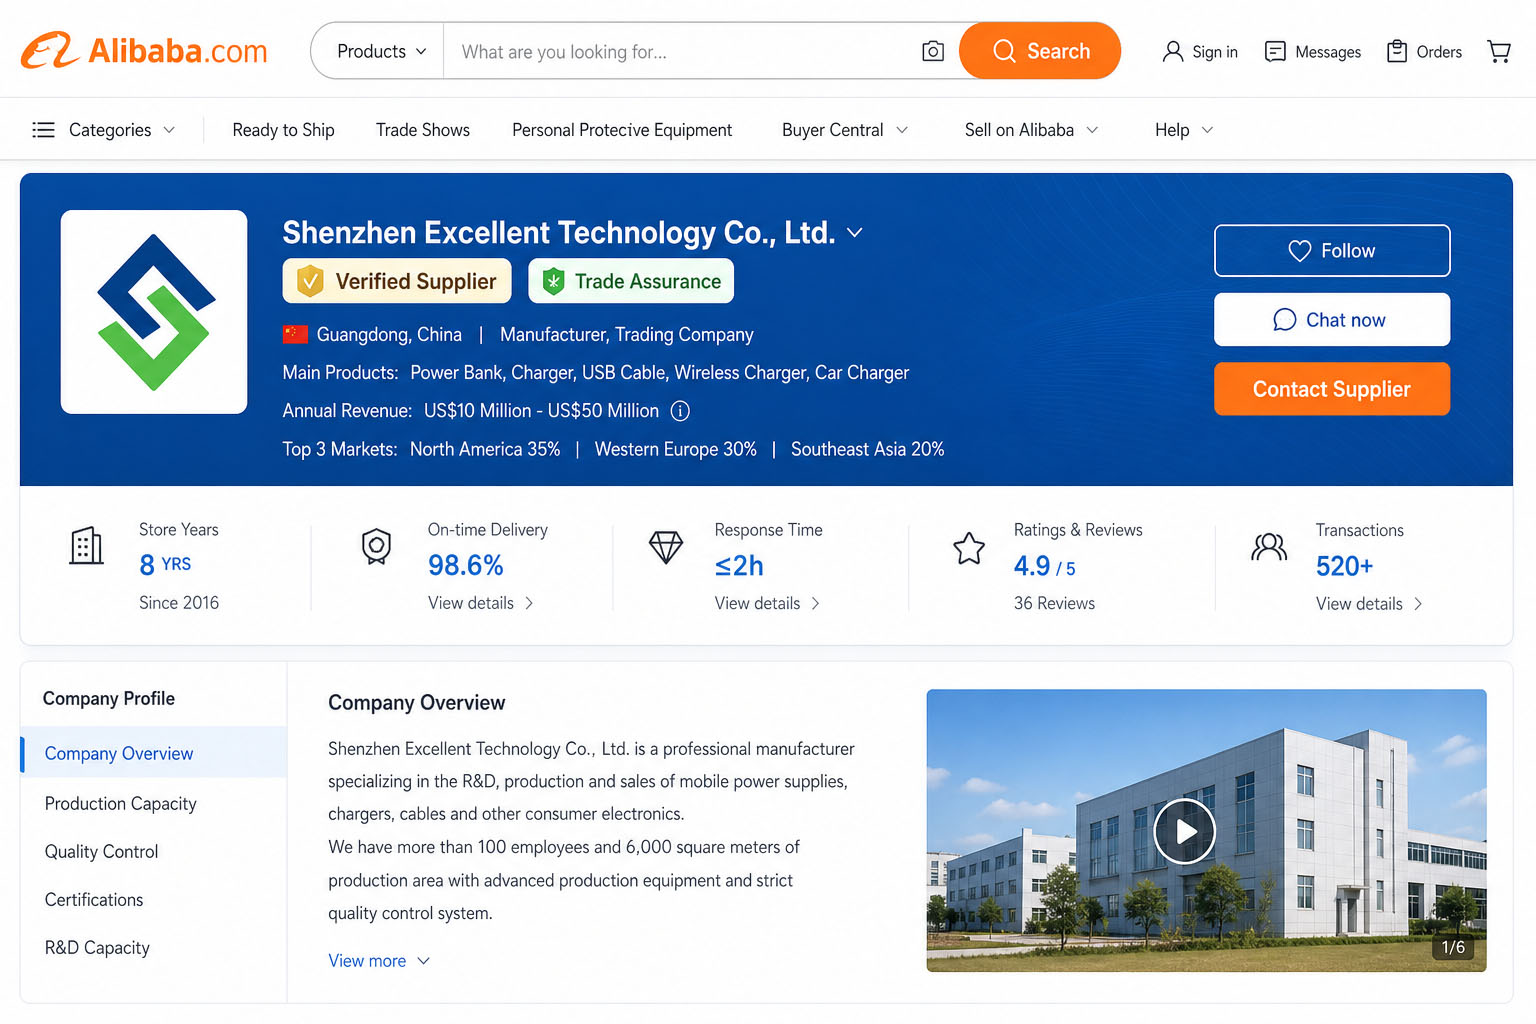1536x1024 pixels.
Task: Click the Categories hamburger list icon
Action: pos(43,130)
